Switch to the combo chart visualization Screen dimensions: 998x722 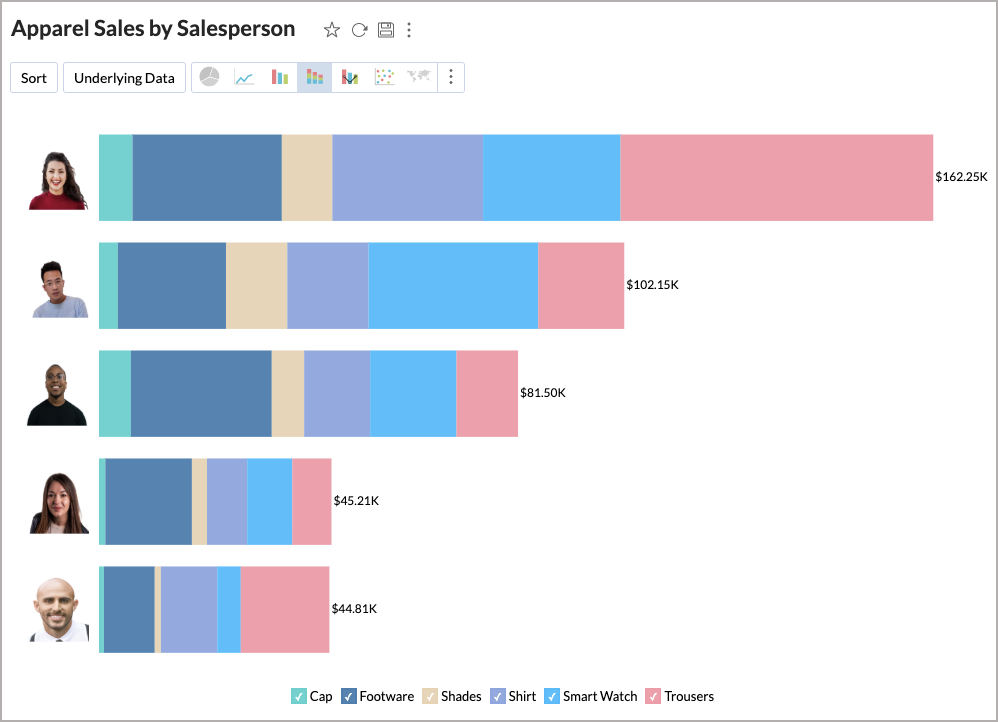click(350, 77)
